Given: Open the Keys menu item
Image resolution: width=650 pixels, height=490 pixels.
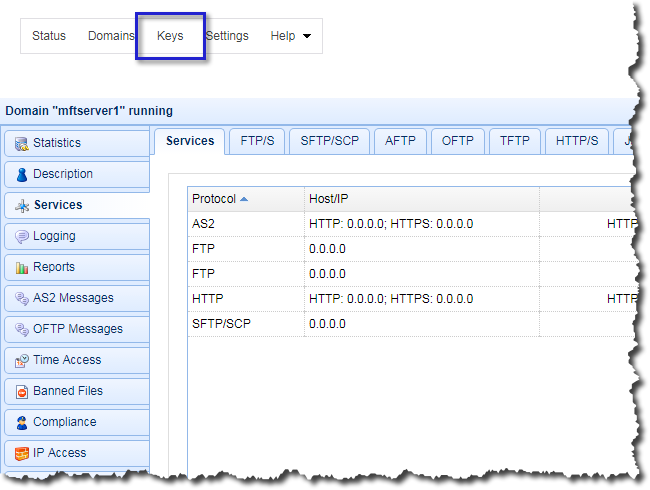Looking at the screenshot, I should click(170, 36).
